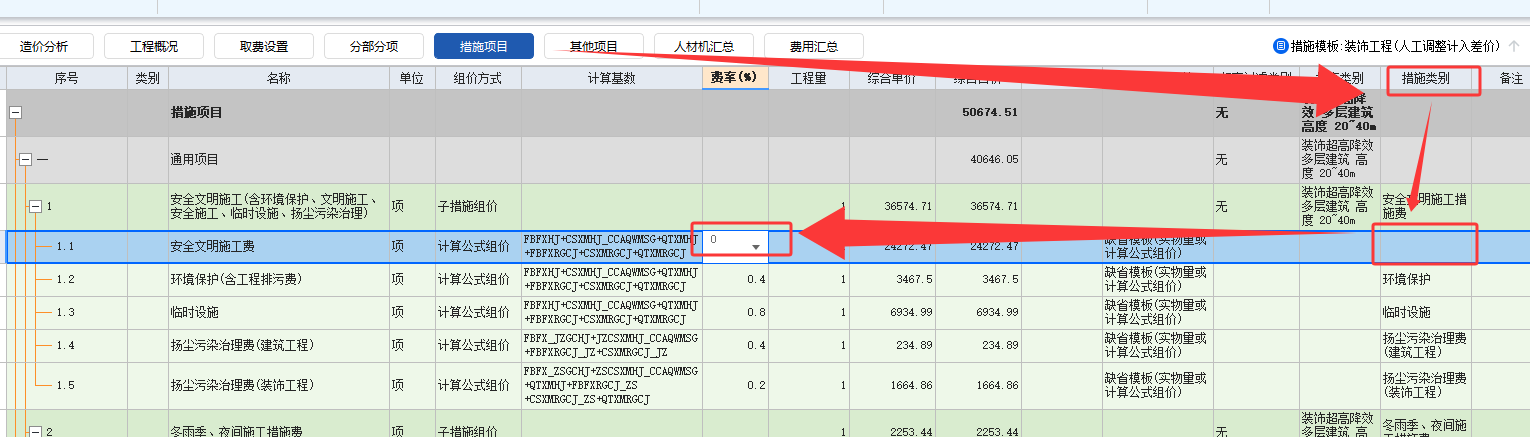Collapse row 1 安全文明施工 node
Viewport: 1530px width, 437px height.
coord(35,206)
